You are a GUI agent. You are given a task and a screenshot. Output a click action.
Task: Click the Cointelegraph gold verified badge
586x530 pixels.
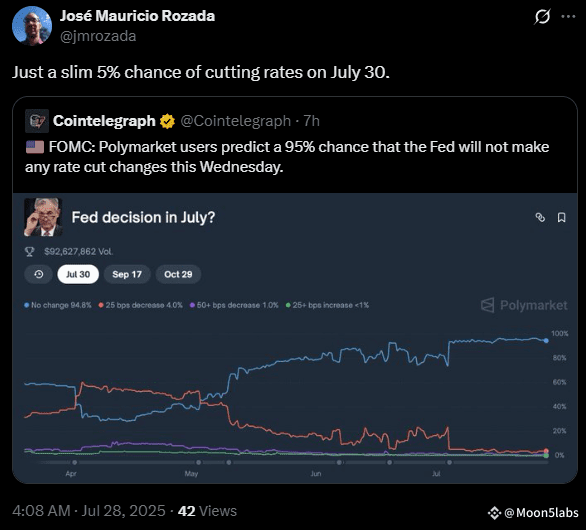coord(167,121)
